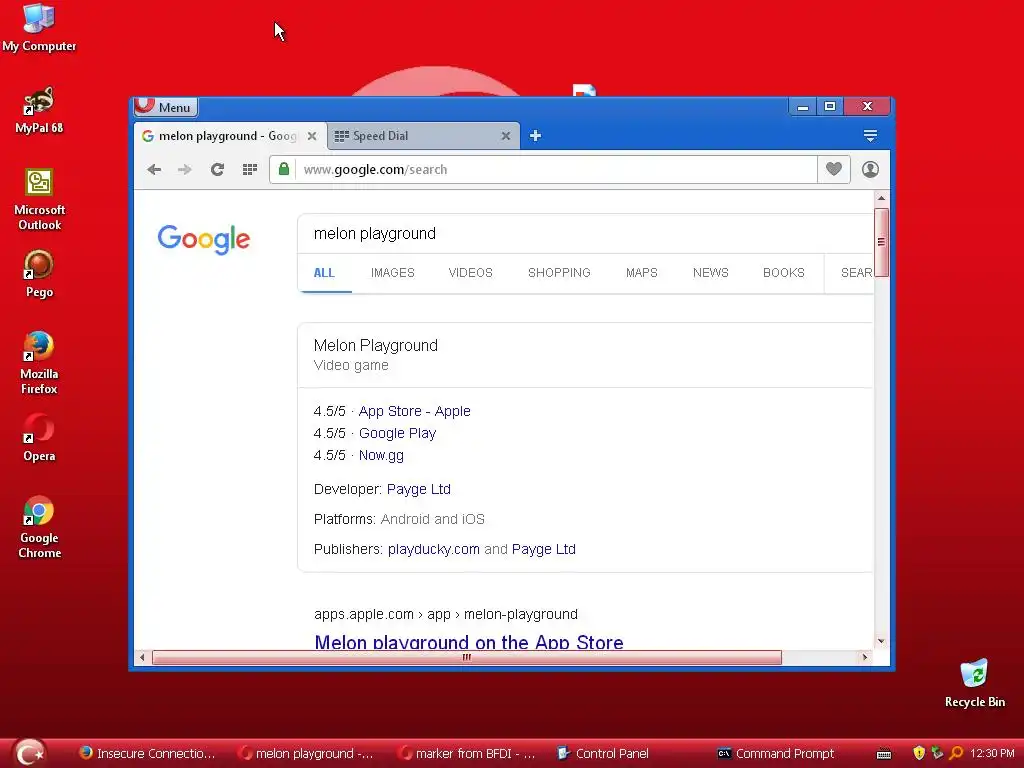Open the Opera Menu button

point(166,106)
